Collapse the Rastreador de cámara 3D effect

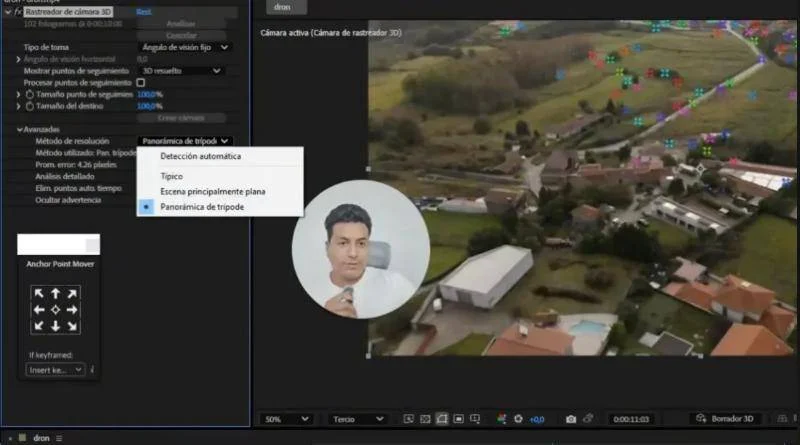click(8, 11)
